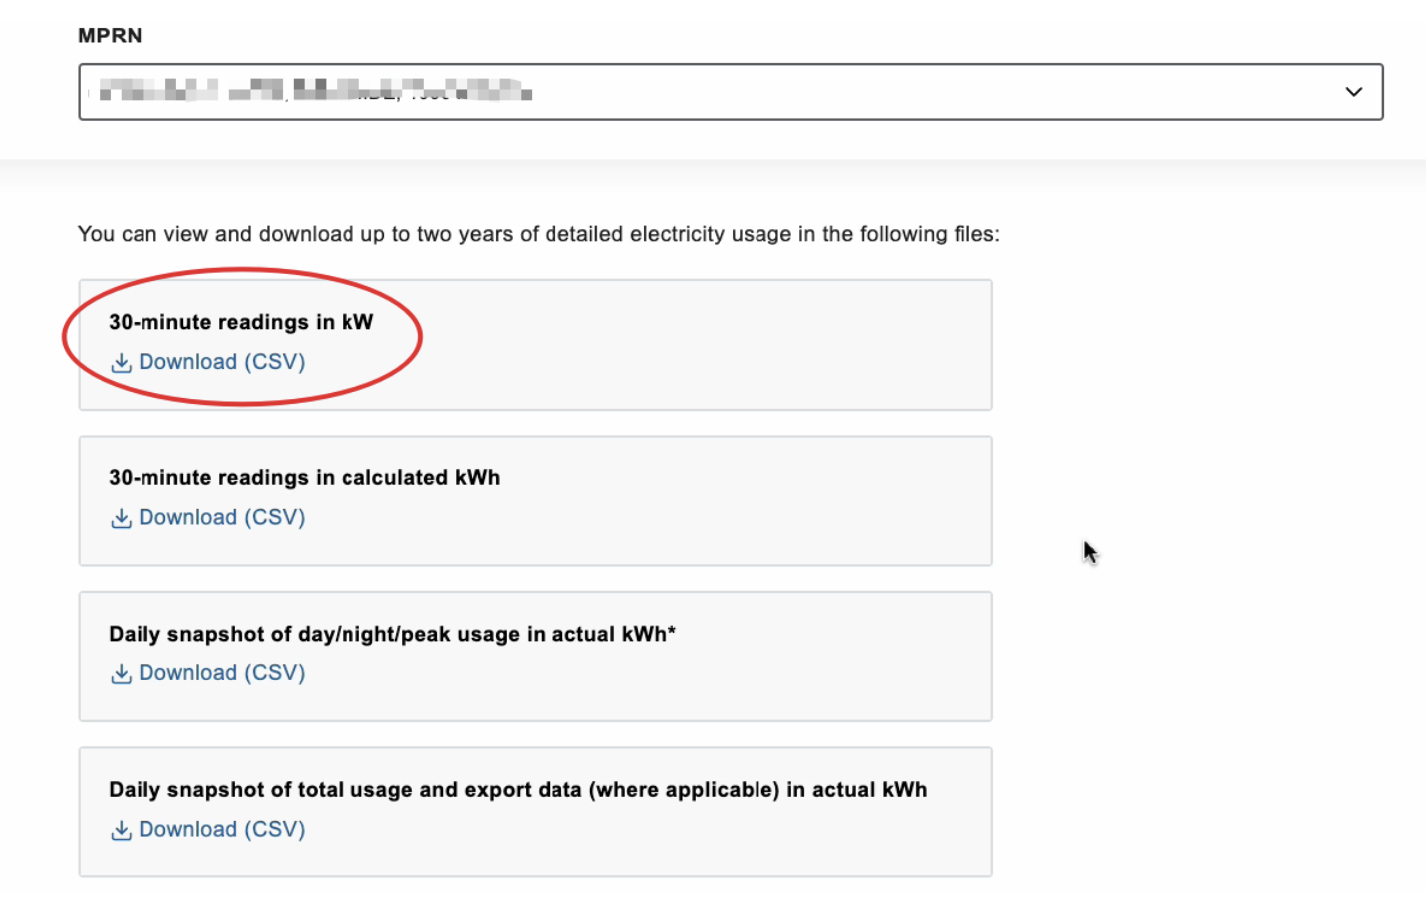The image size is (1426, 908).
Task: Click the "30-minute readings in kW" heading
Action: pos(241,322)
